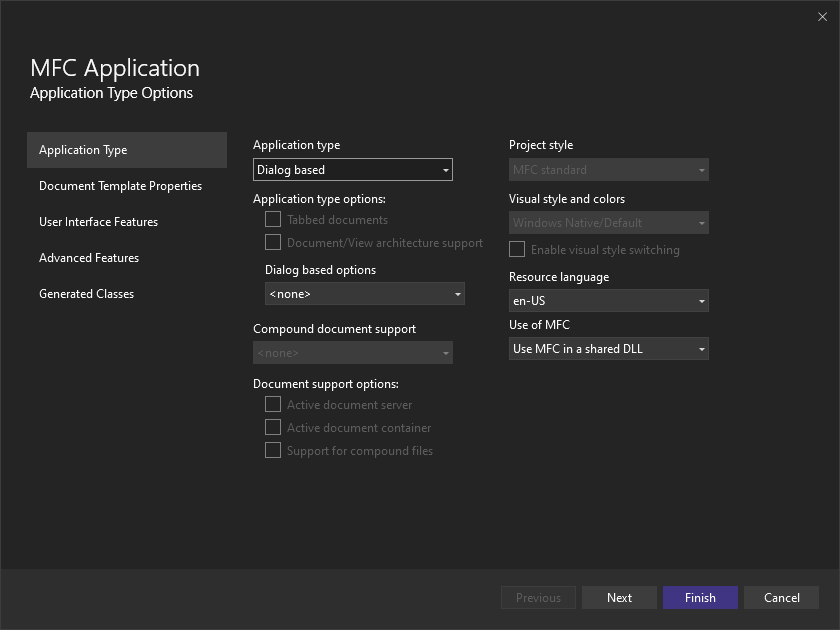840x630 pixels.
Task: Check Enable visual style switching
Action: pyautogui.click(x=517, y=250)
